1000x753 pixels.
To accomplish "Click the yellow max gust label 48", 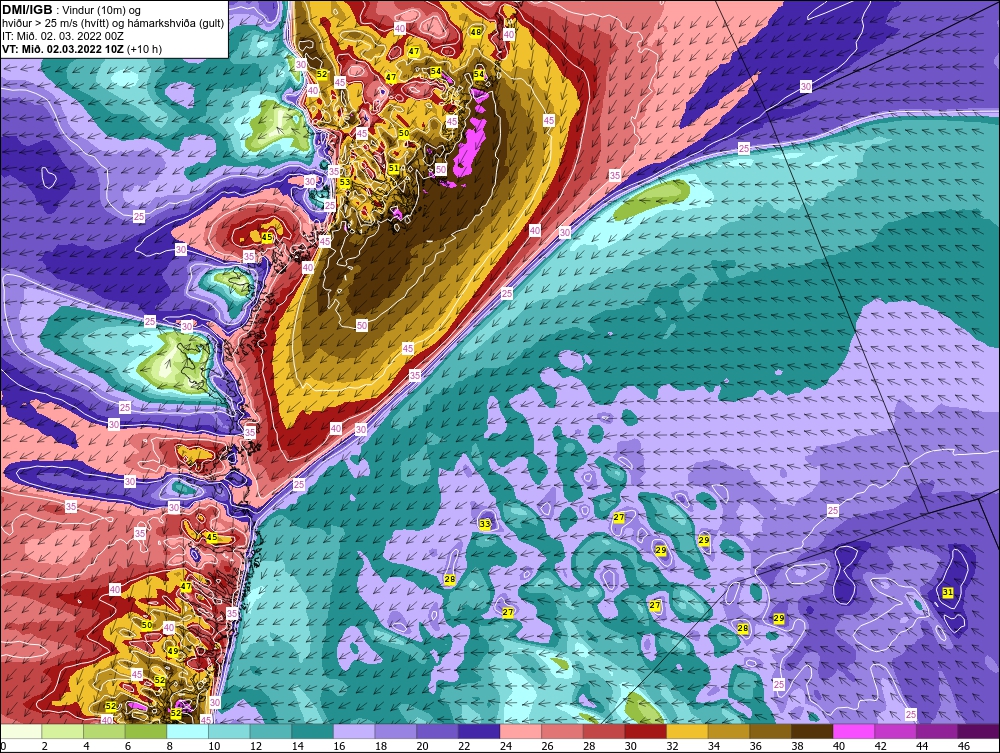I will (x=476, y=32).
